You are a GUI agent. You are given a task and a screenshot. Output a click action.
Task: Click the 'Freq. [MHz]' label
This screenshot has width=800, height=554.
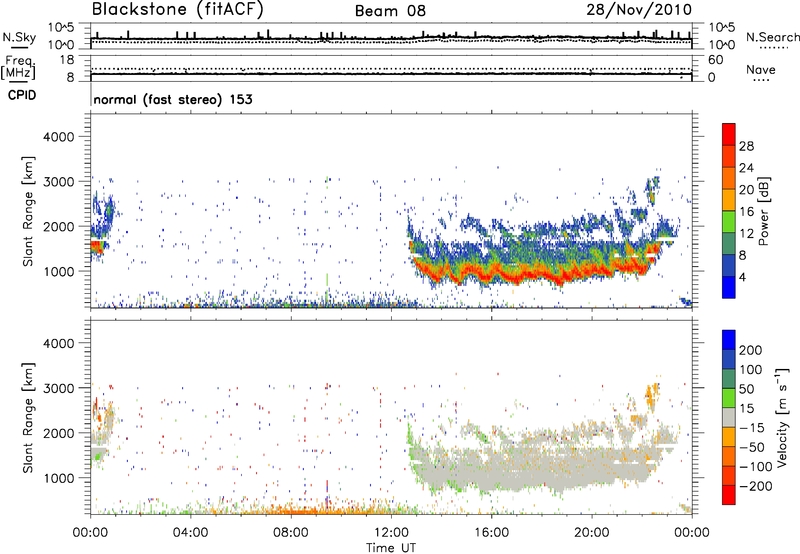[18, 68]
